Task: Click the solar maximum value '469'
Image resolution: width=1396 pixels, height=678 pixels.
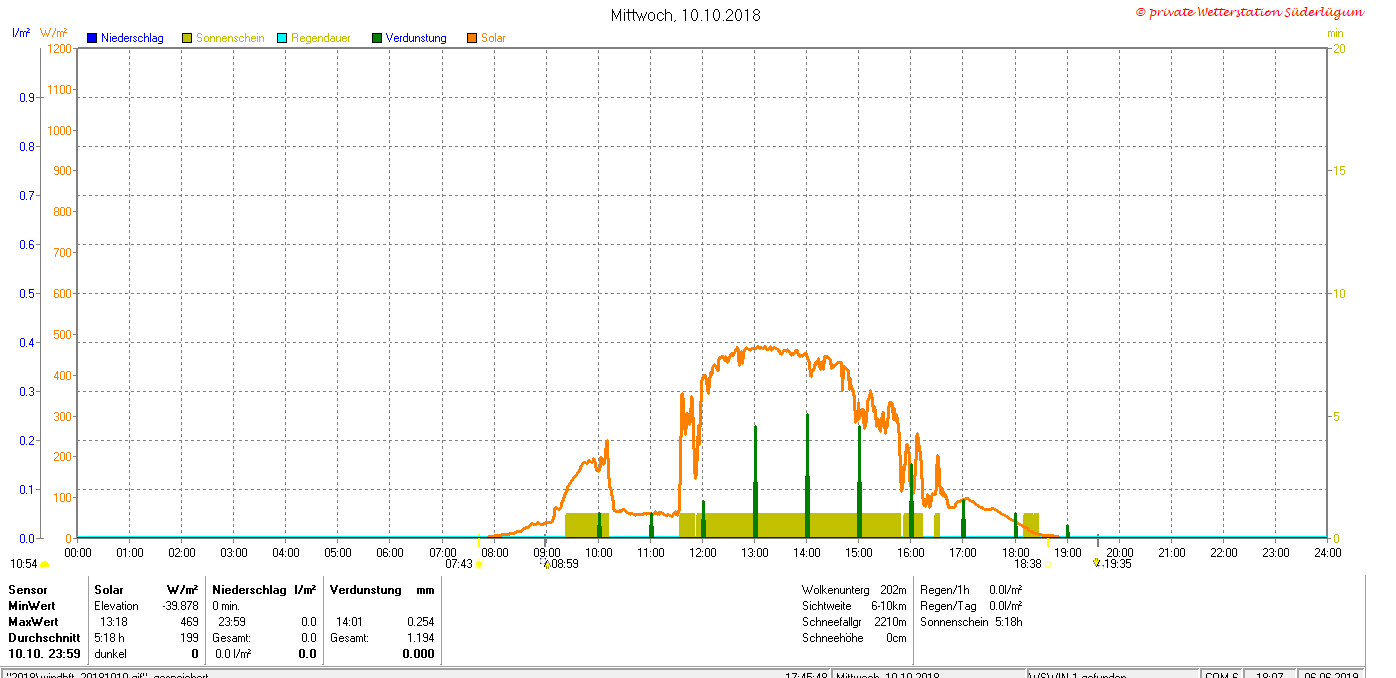Action: pos(189,622)
